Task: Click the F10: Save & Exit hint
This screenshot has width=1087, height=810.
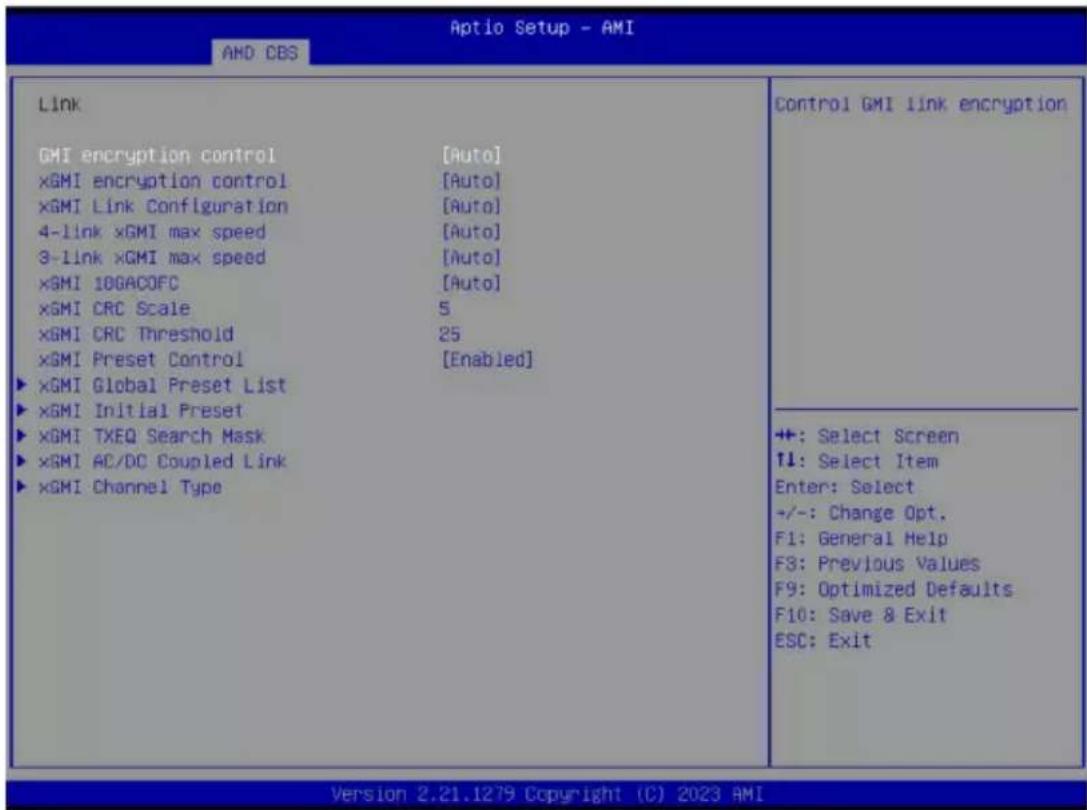Action: point(860,615)
